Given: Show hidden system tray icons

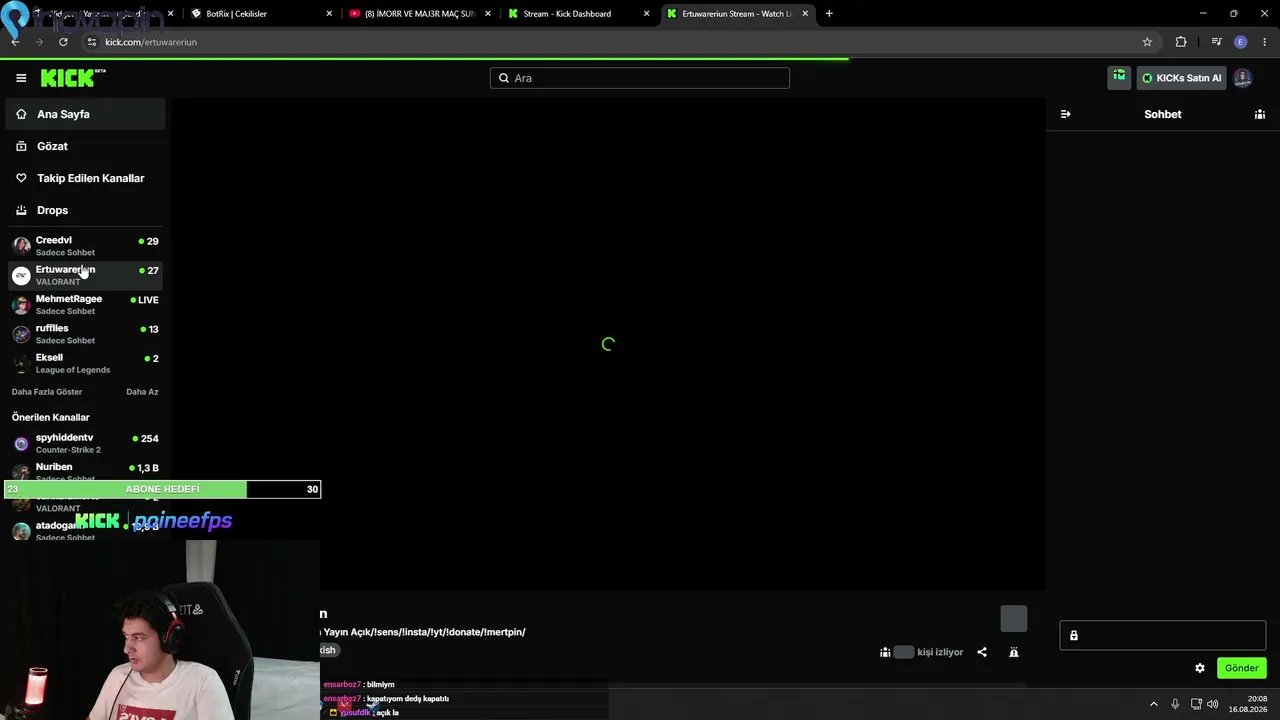Looking at the screenshot, I should 1153,704.
